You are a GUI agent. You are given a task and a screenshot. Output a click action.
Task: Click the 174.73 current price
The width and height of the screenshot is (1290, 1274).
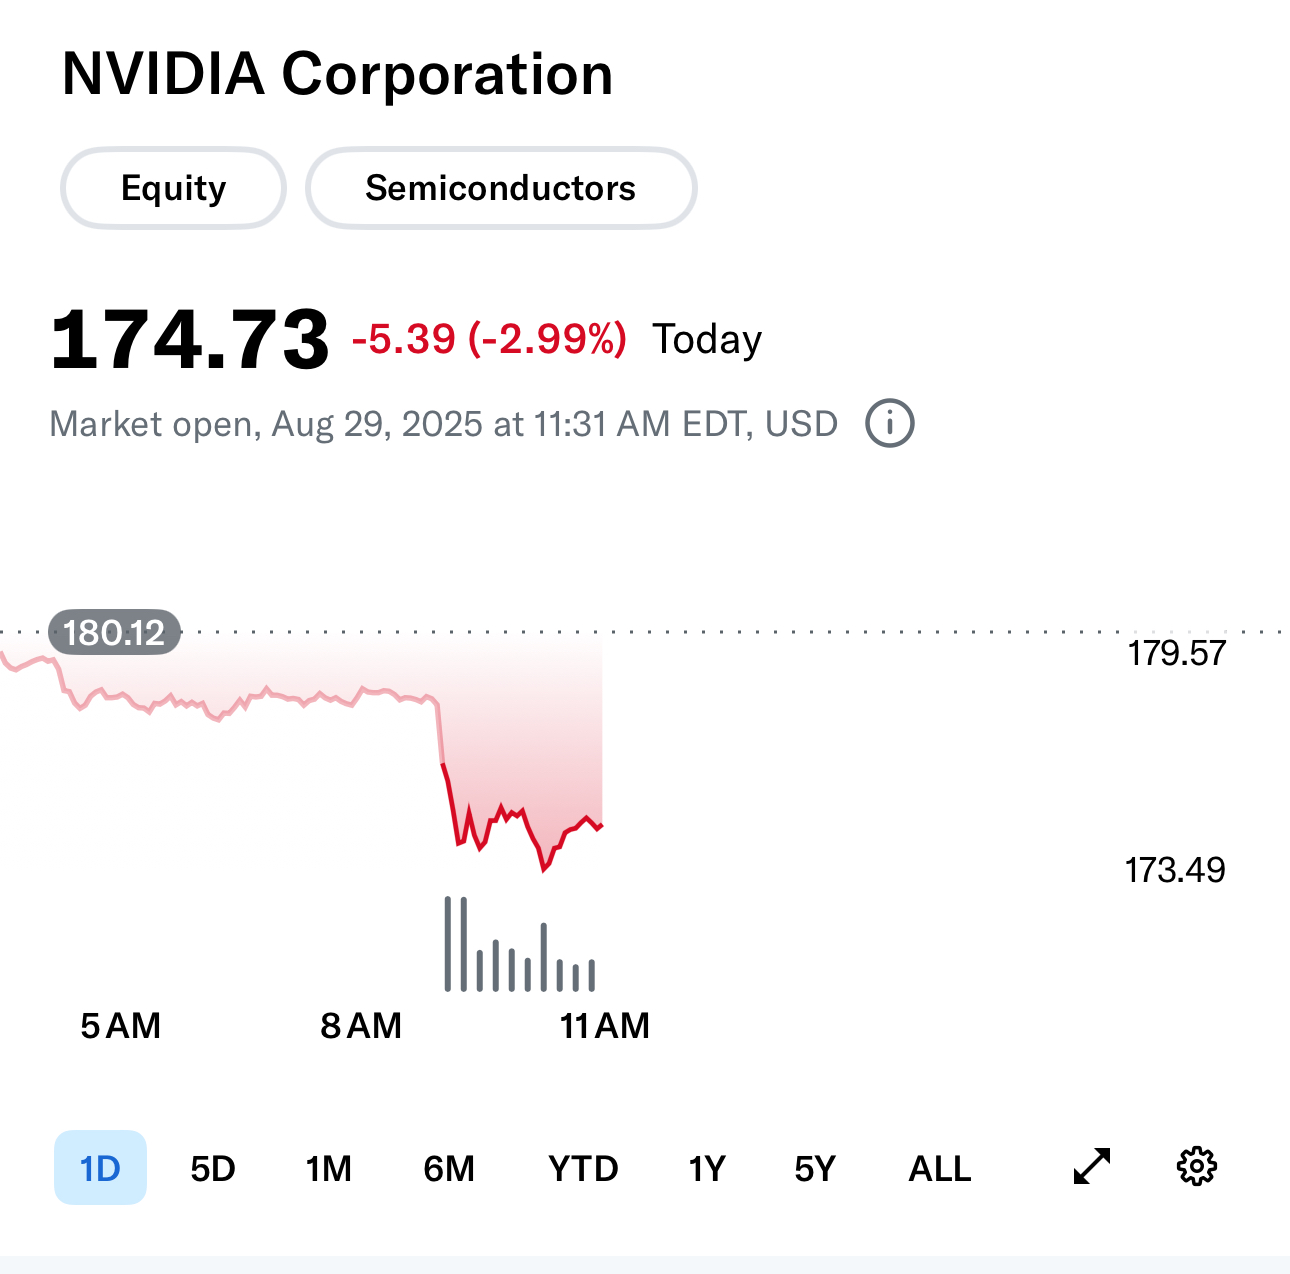coord(190,340)
